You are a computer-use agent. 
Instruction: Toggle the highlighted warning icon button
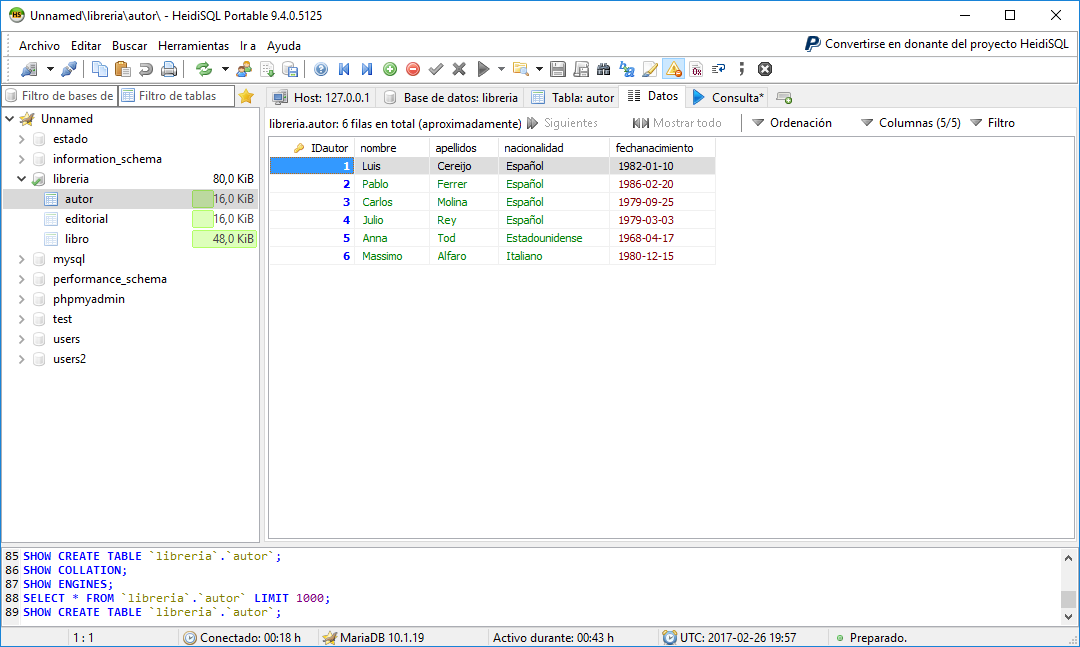coord(673,69)
